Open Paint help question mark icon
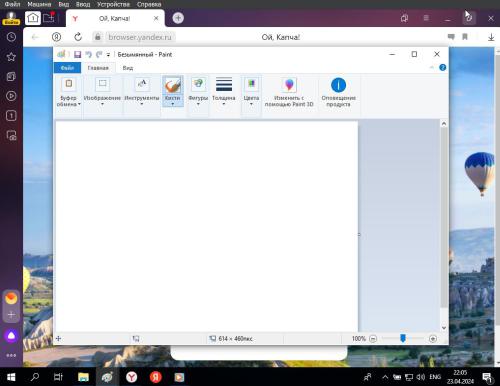This screenshot has width=500, height=386. pyautogui.click(x=443, y=68)
